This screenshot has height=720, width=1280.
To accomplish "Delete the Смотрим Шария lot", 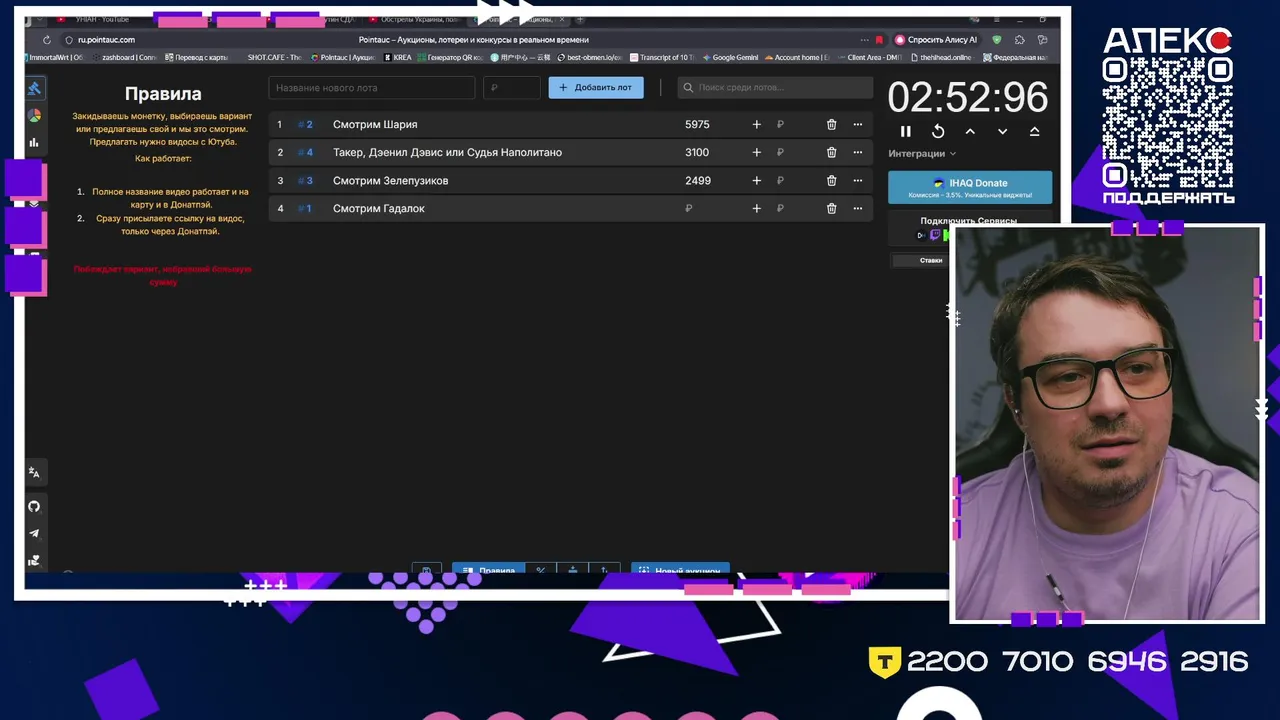I will (831, 125).
